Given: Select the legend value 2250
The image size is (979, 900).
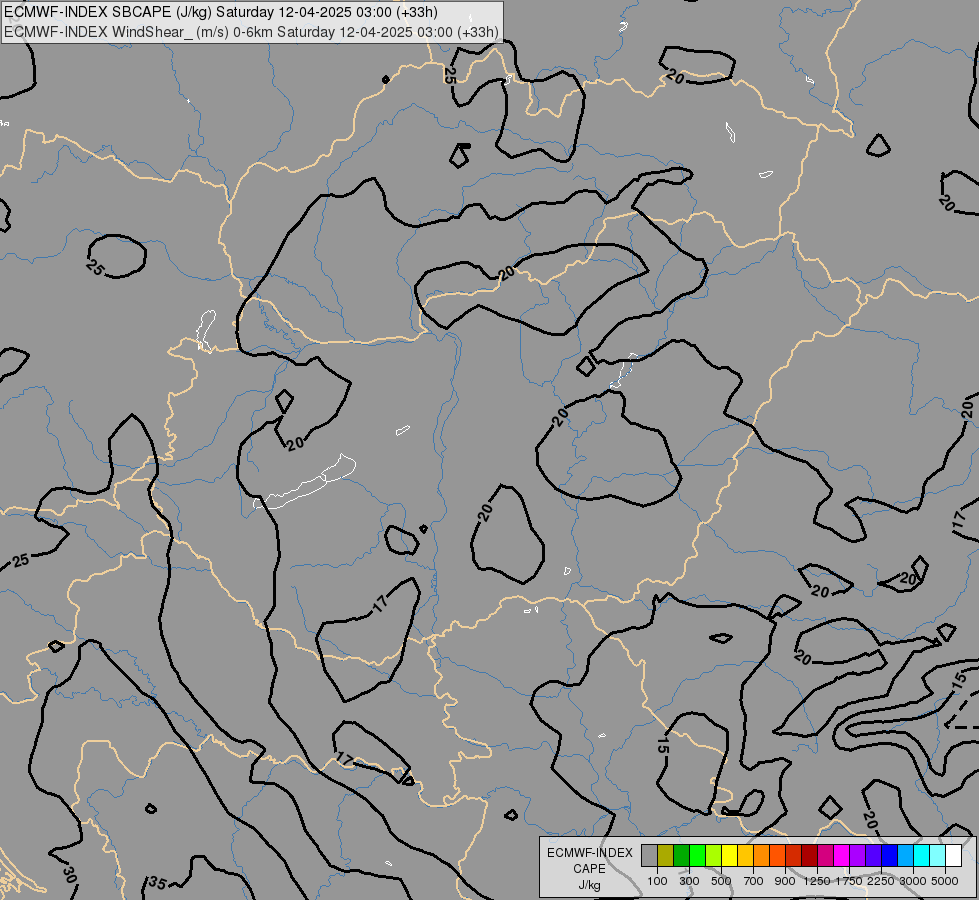Looking at the screenshot, I should tap(880, 881).
